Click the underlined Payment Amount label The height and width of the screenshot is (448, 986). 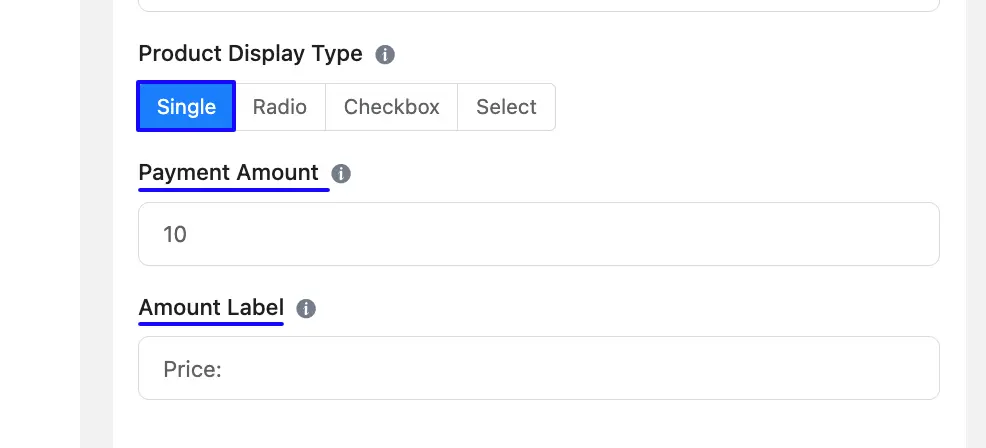(229, 172)
